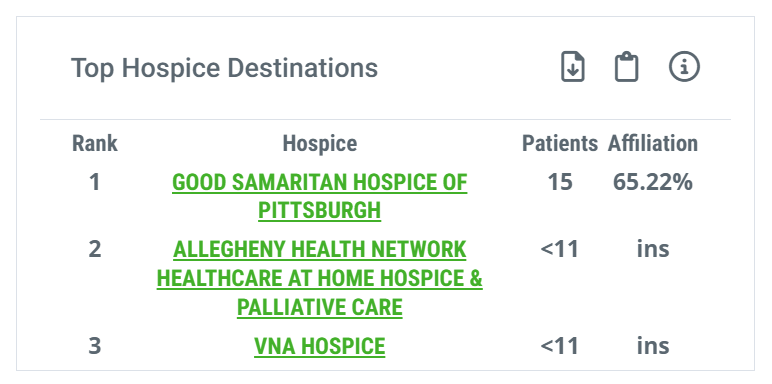
Task: Open Good Samaritan Hospice of Pittsburgh link
Action: (320, 196)
